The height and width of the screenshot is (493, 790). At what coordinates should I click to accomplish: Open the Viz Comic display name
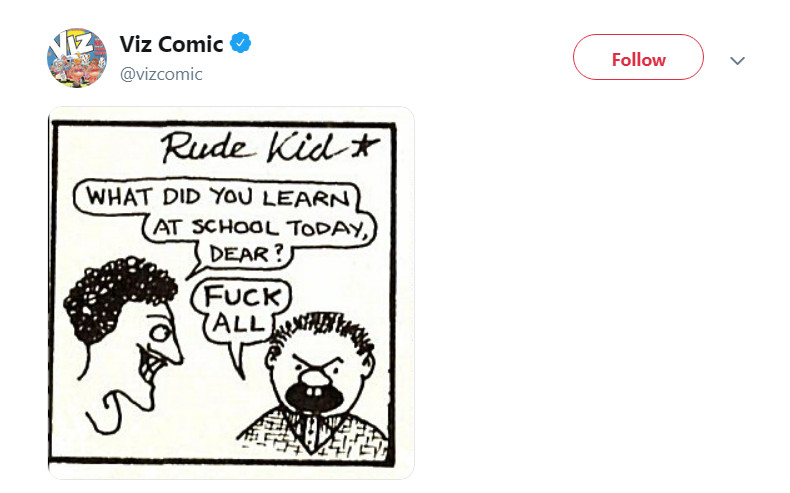(x=173, y=43)
